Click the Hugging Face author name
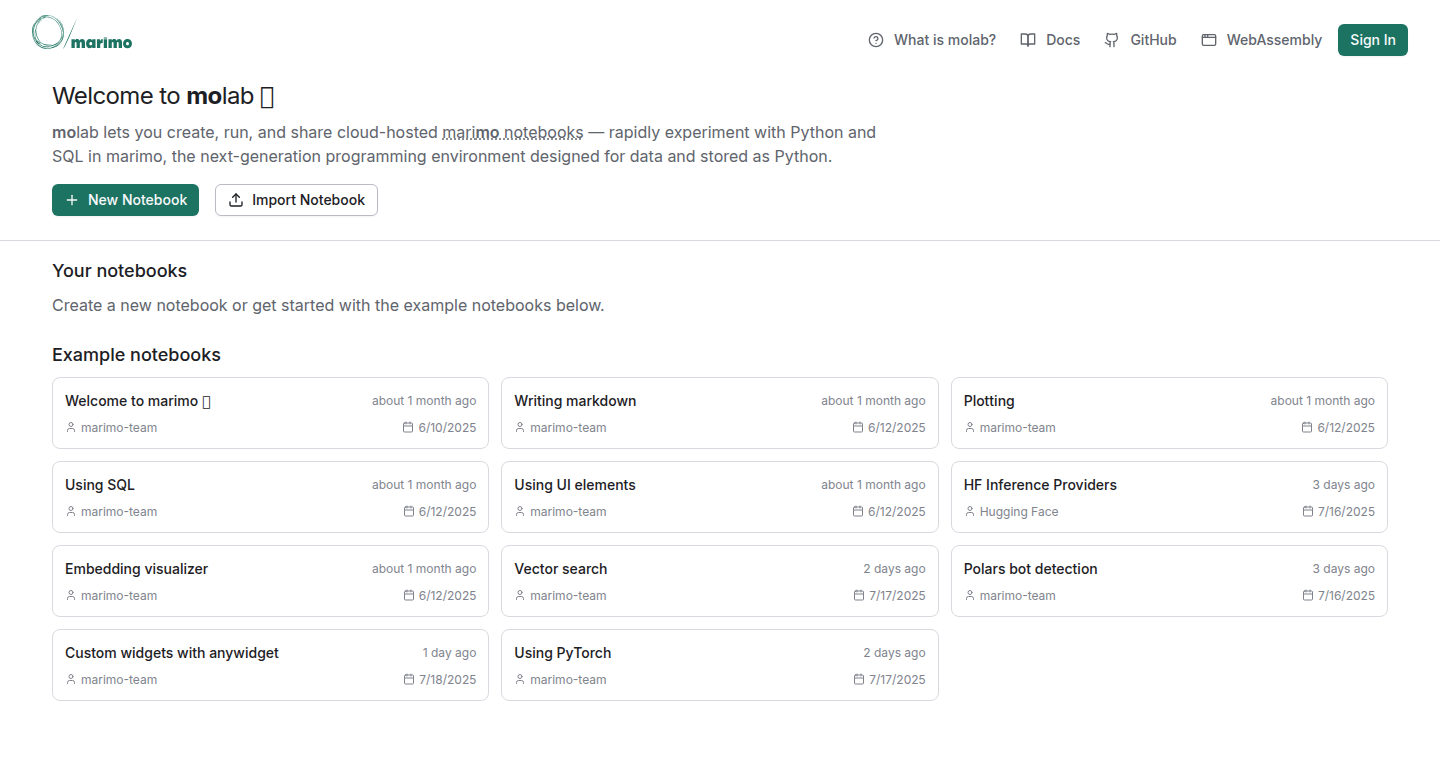This screenshot has width=1440, height=761. pos(1019,512)
